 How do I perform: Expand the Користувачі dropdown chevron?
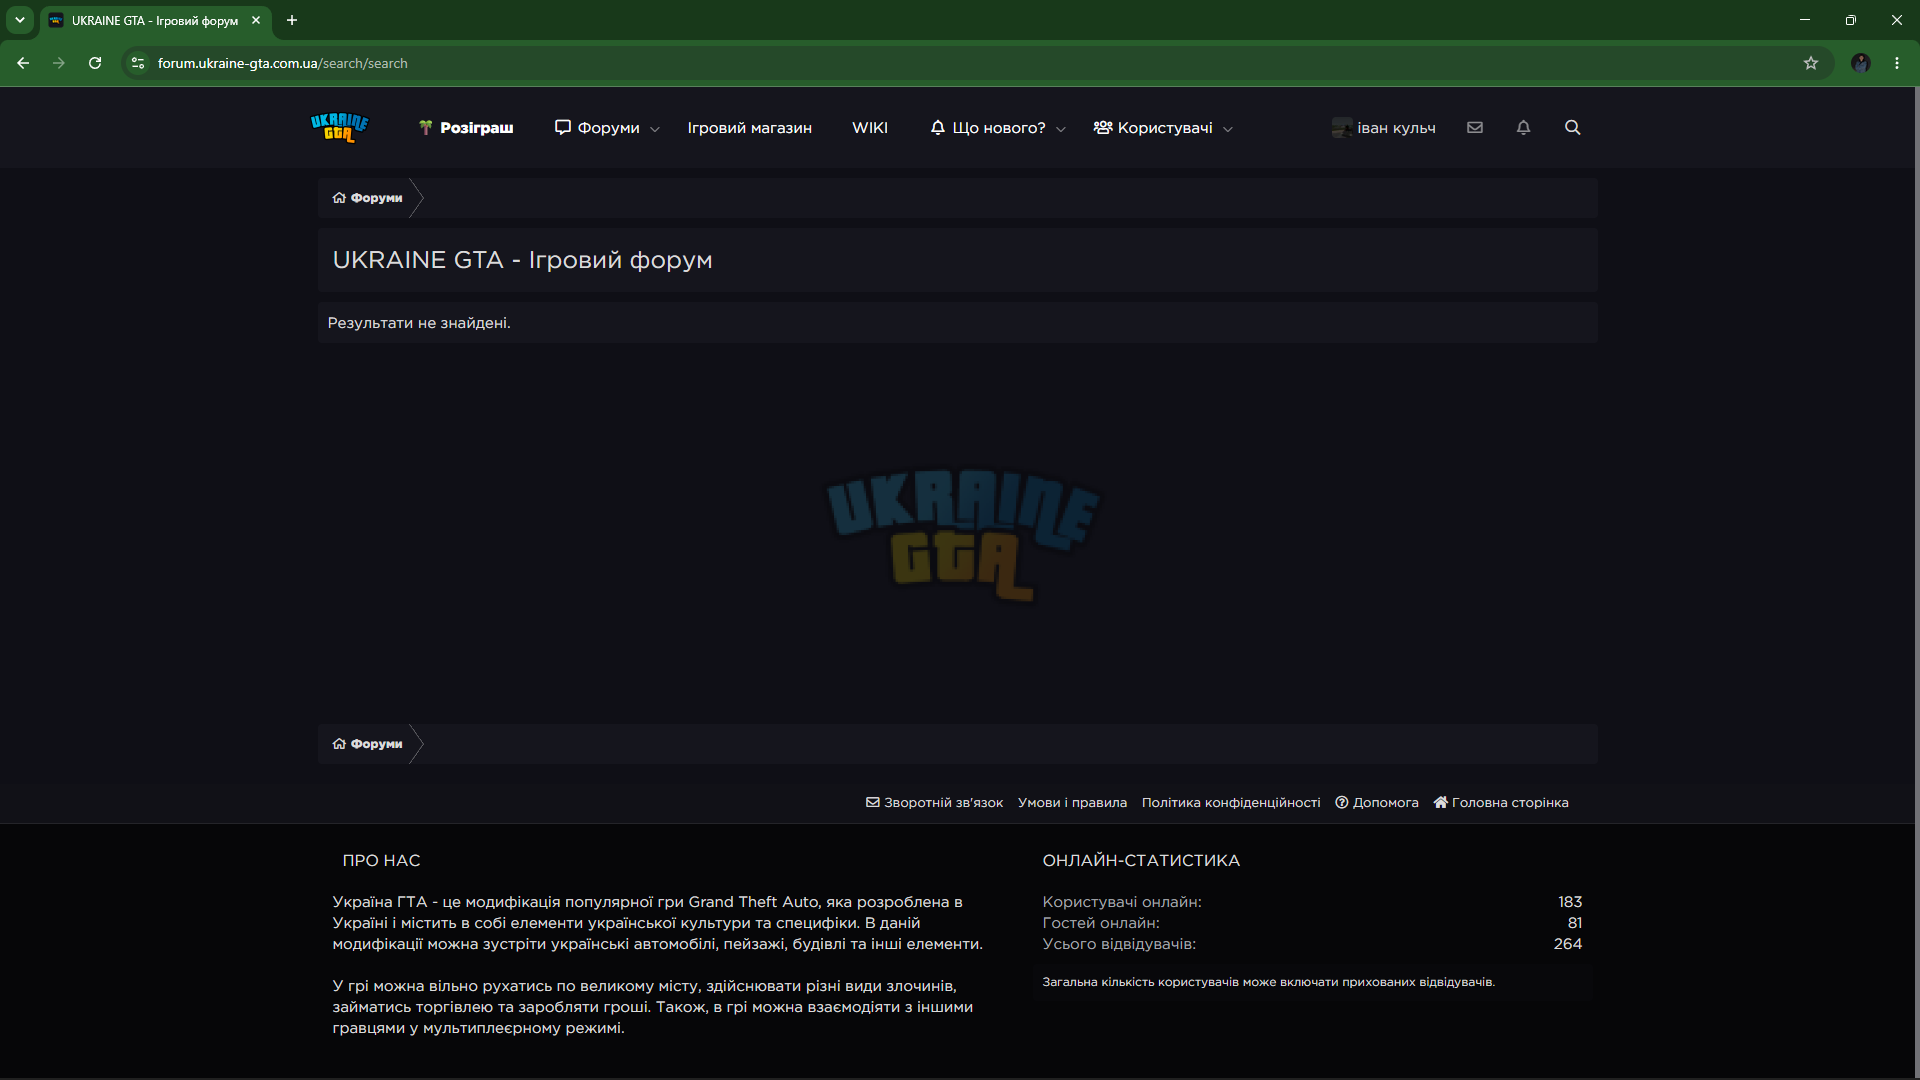(1228, 129)
